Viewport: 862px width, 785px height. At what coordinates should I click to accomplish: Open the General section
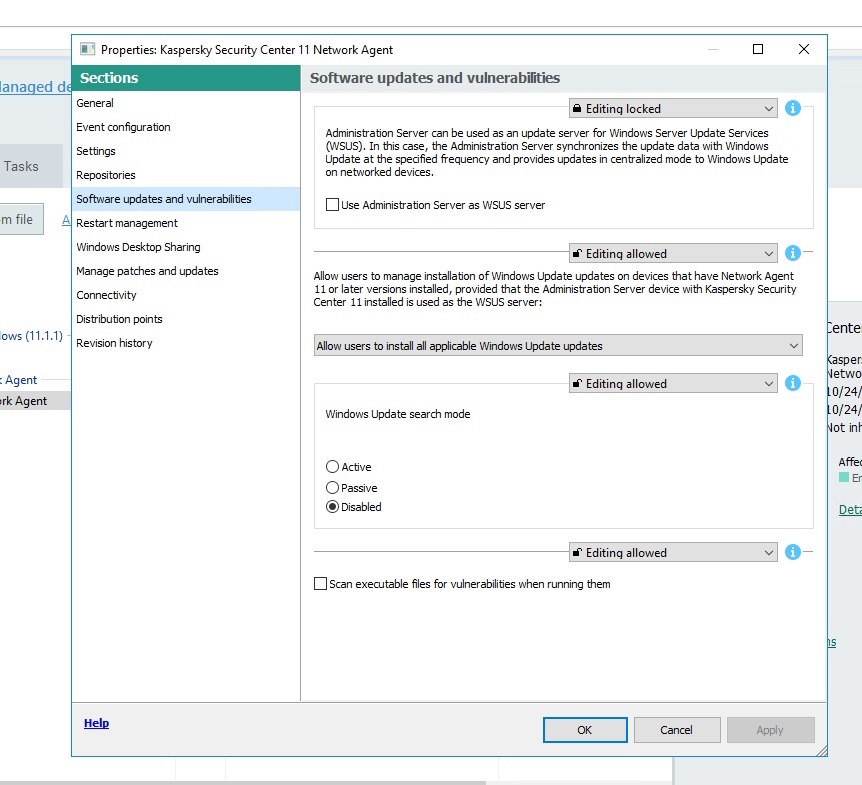point(186,103)
